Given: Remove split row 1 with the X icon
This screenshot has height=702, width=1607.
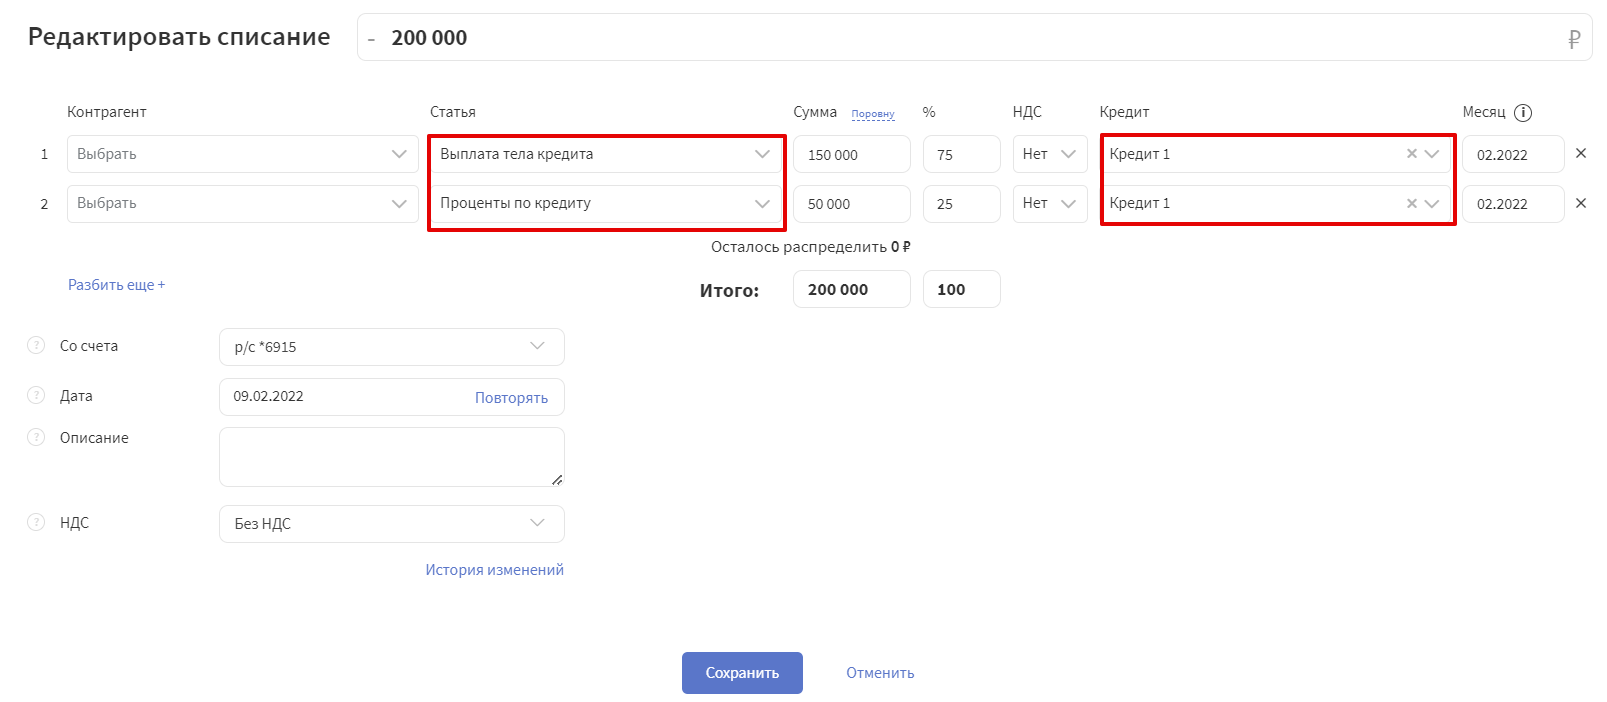Looking at the screenshot, I should point(1581,153).
